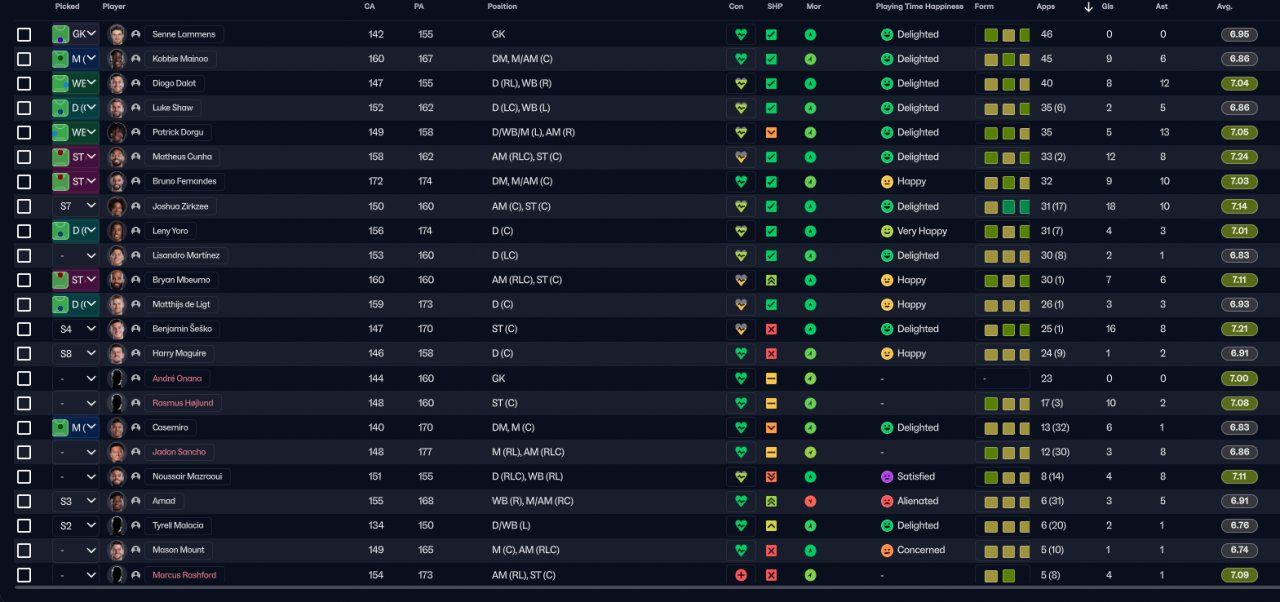Click the info icon beside Kobbie Mainoo
The image size is (1280, 602).
click(136, 59)
